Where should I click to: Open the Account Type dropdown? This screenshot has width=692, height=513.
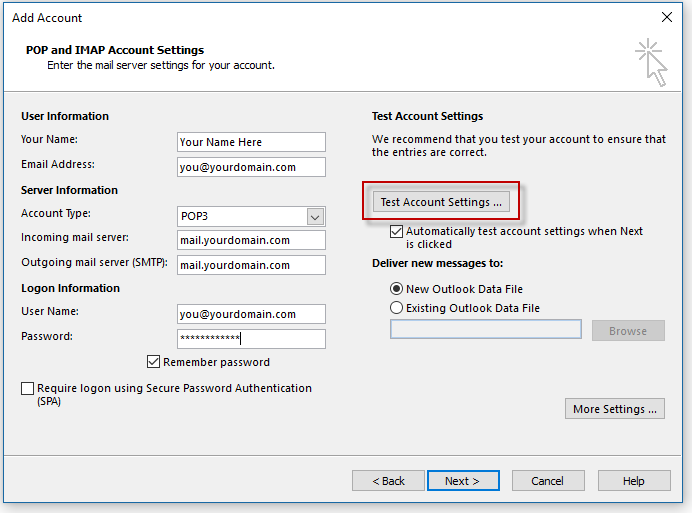point(315,217)
